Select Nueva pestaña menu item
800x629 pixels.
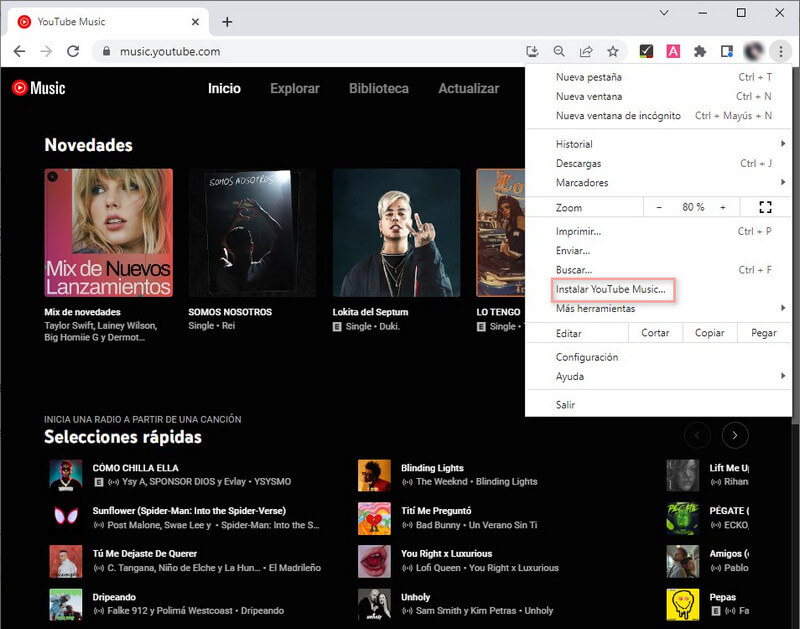click(x=658, y=77)
